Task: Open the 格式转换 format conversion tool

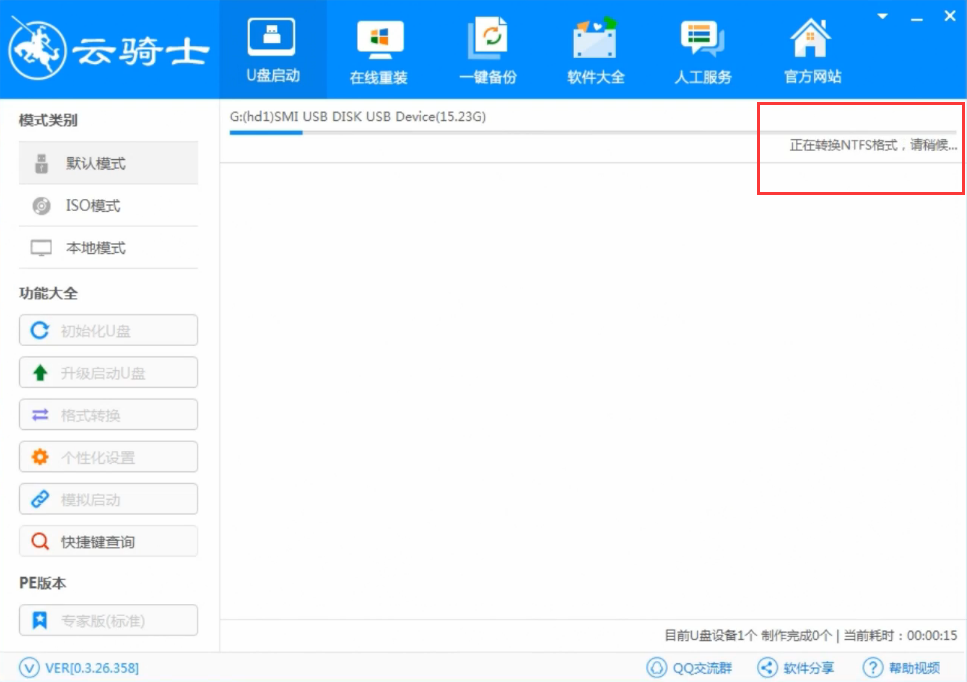Action: pos(108,414)
